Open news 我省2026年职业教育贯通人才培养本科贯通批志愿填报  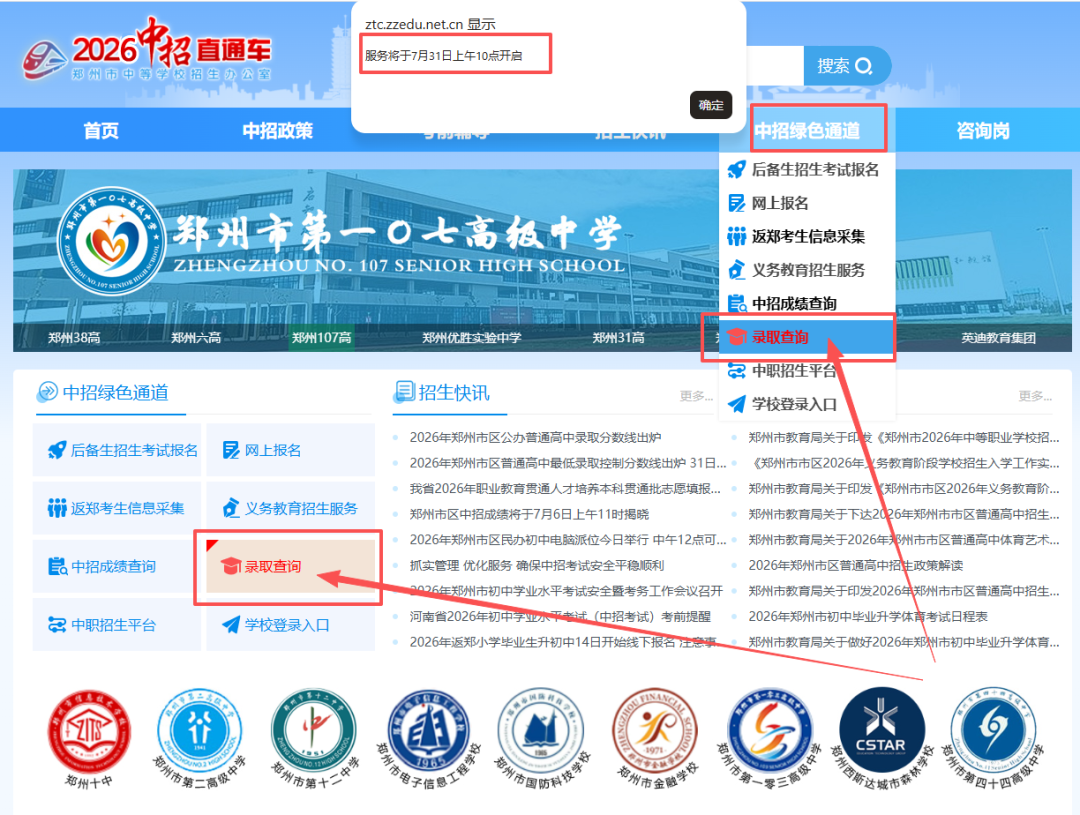tap(565, 488)
